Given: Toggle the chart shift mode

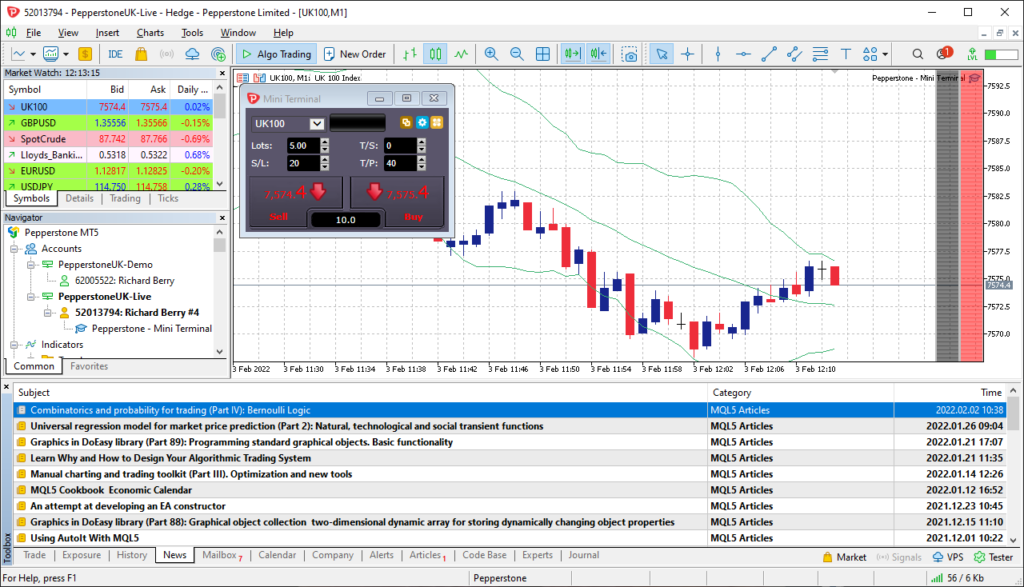Looking at the screenshot, I should (x=597, y=54).
